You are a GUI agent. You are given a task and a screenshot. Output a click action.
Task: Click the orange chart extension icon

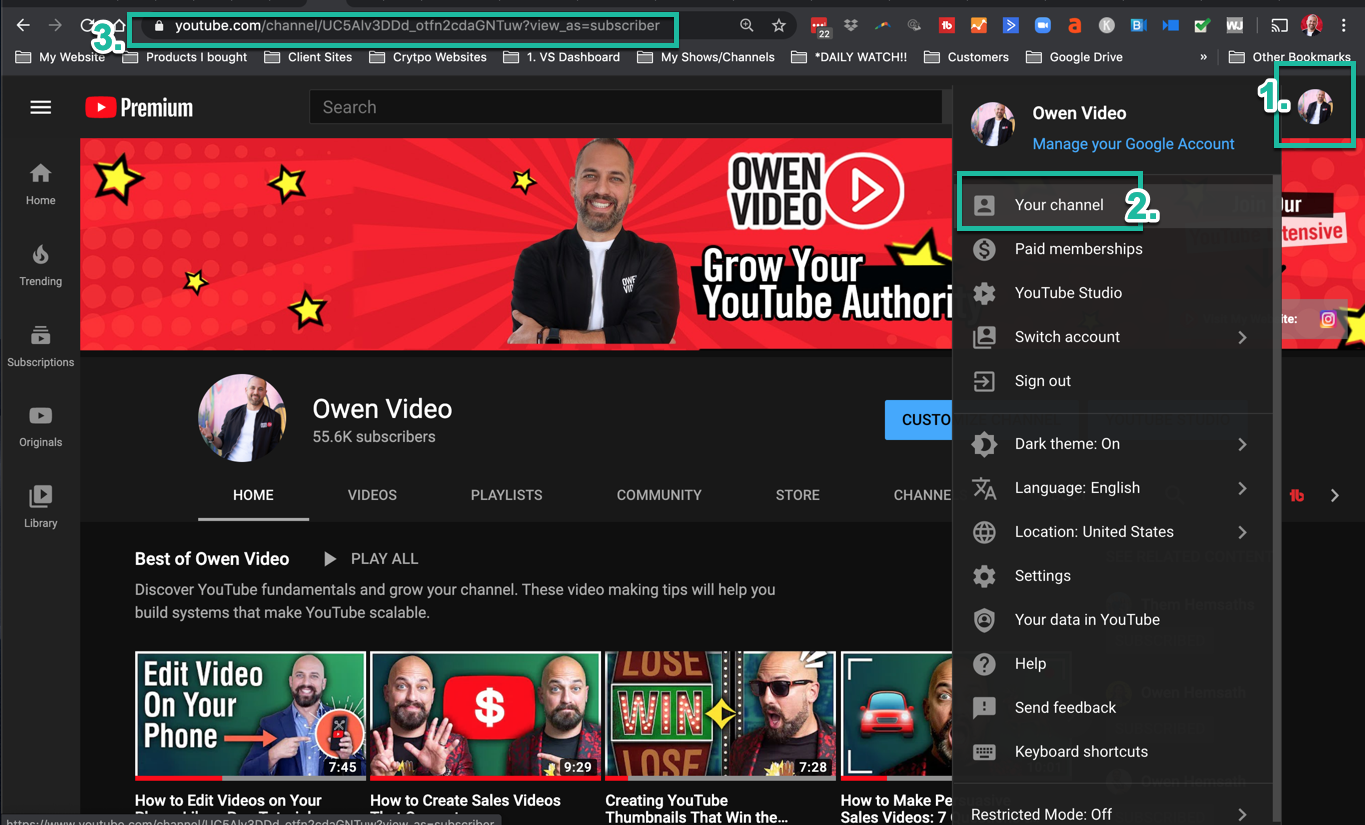[979, 26]
